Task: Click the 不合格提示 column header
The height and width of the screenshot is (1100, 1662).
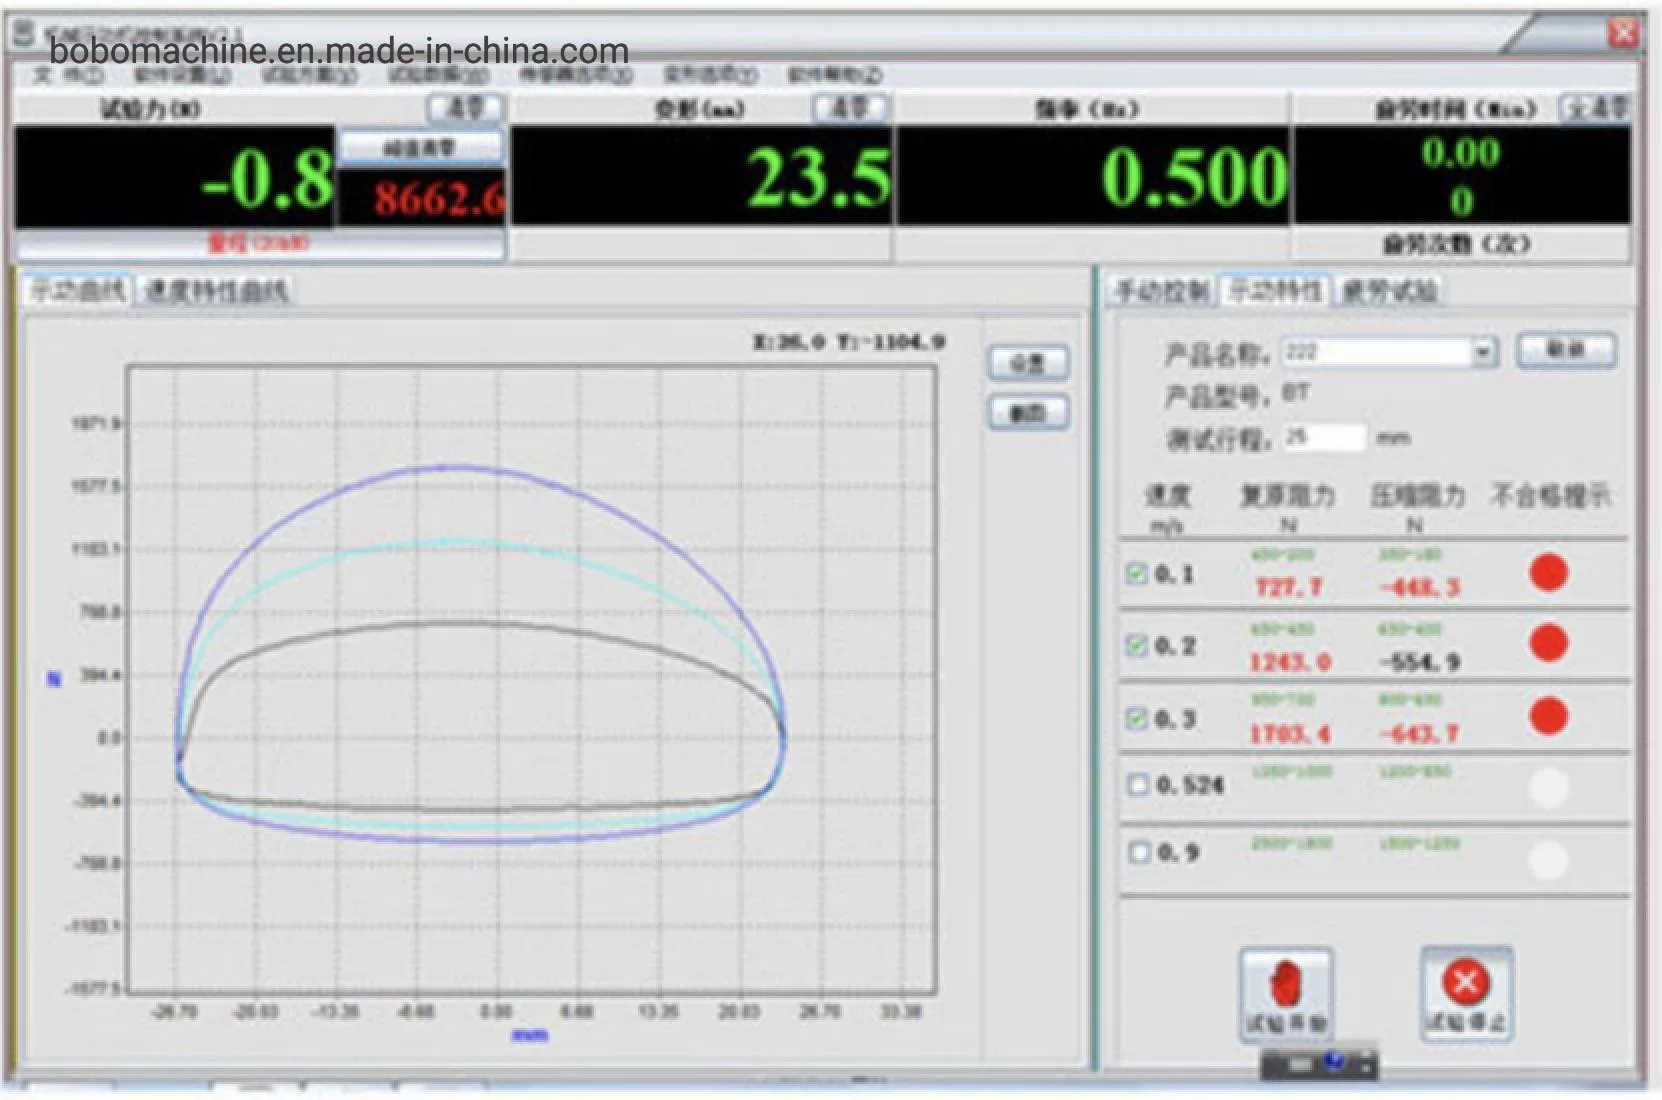Action: pos(1550,495)
